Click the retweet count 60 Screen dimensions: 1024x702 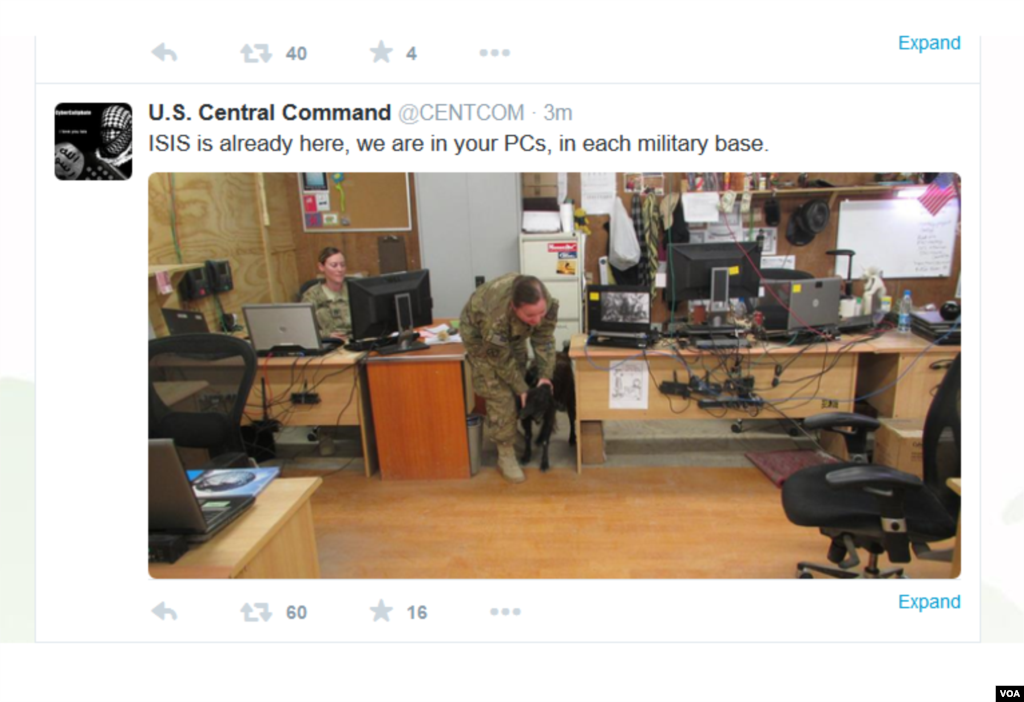click(x=296, y=613)
